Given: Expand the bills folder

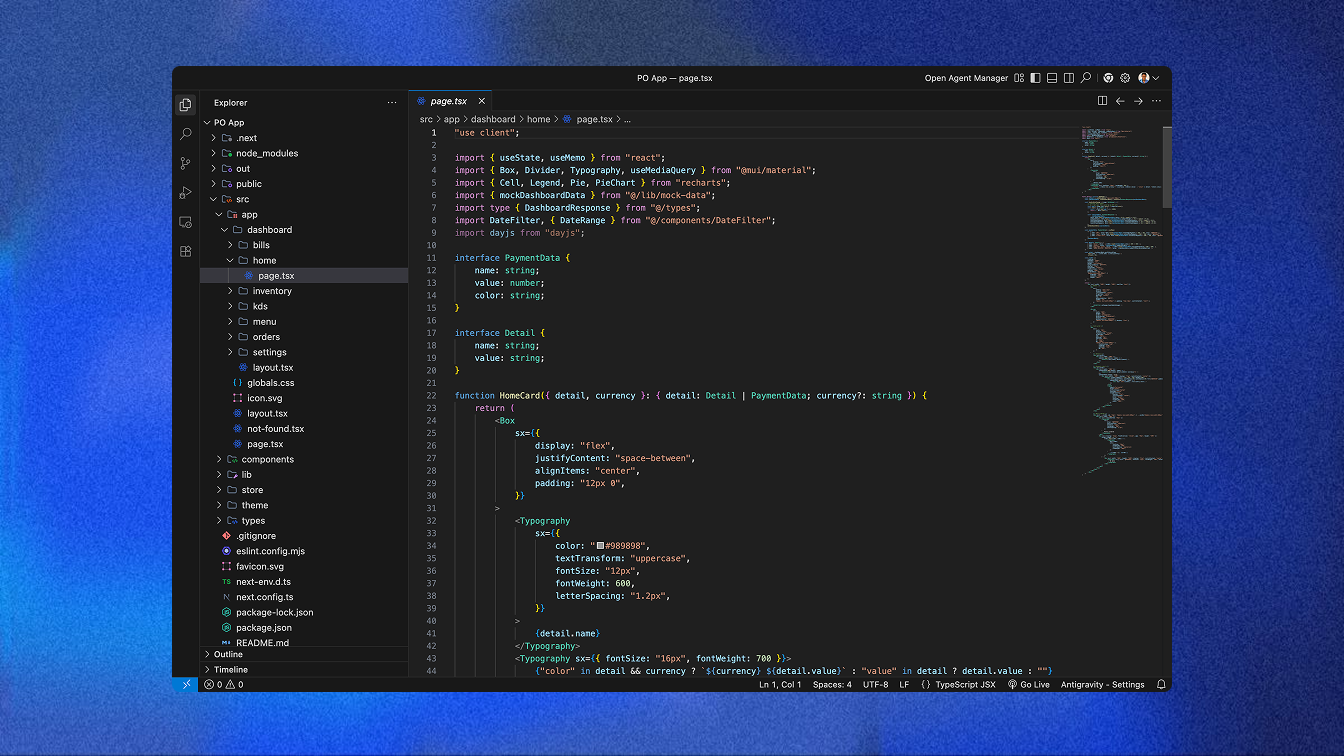Looking at the screenshot, I should click(x=304, y=245).
